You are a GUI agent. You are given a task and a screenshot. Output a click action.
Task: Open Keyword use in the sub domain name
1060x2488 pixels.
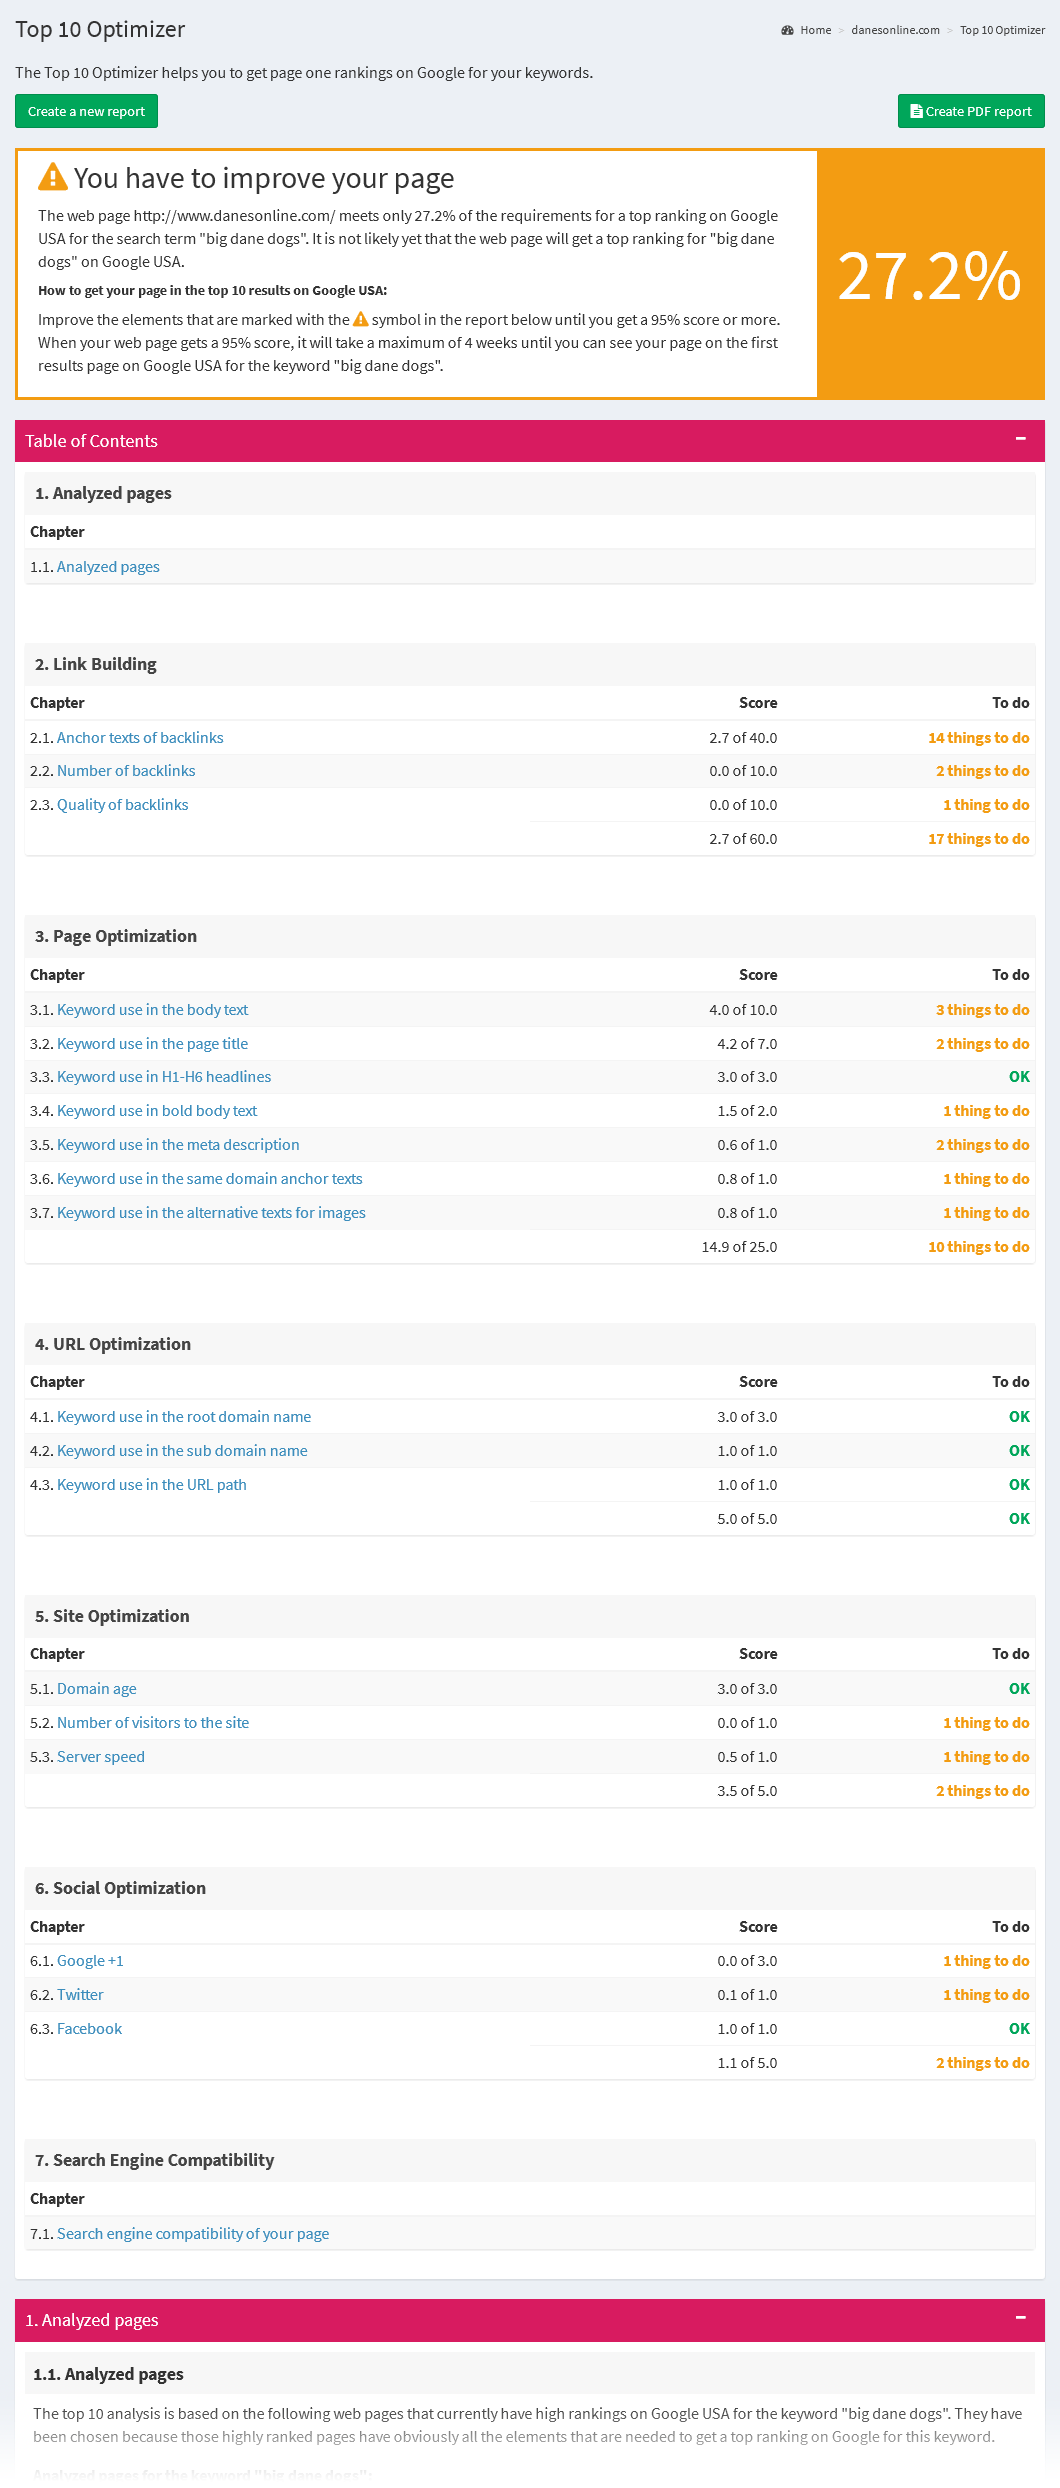182,1451
